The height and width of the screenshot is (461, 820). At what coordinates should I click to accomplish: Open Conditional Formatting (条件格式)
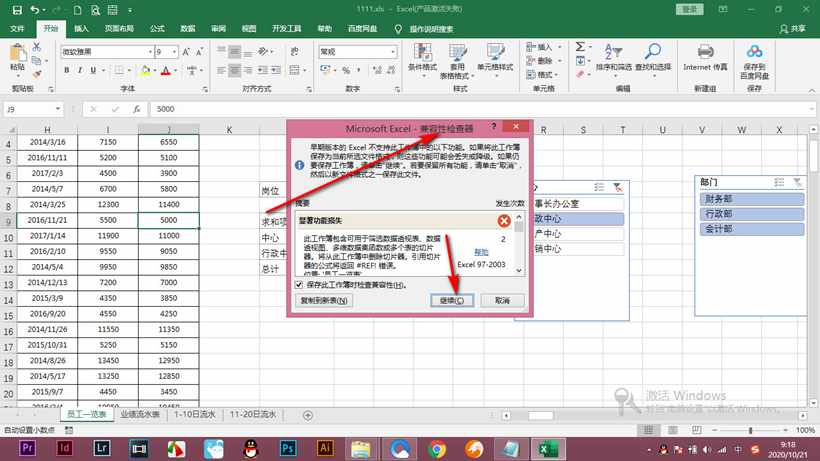[x=423, y=61]
